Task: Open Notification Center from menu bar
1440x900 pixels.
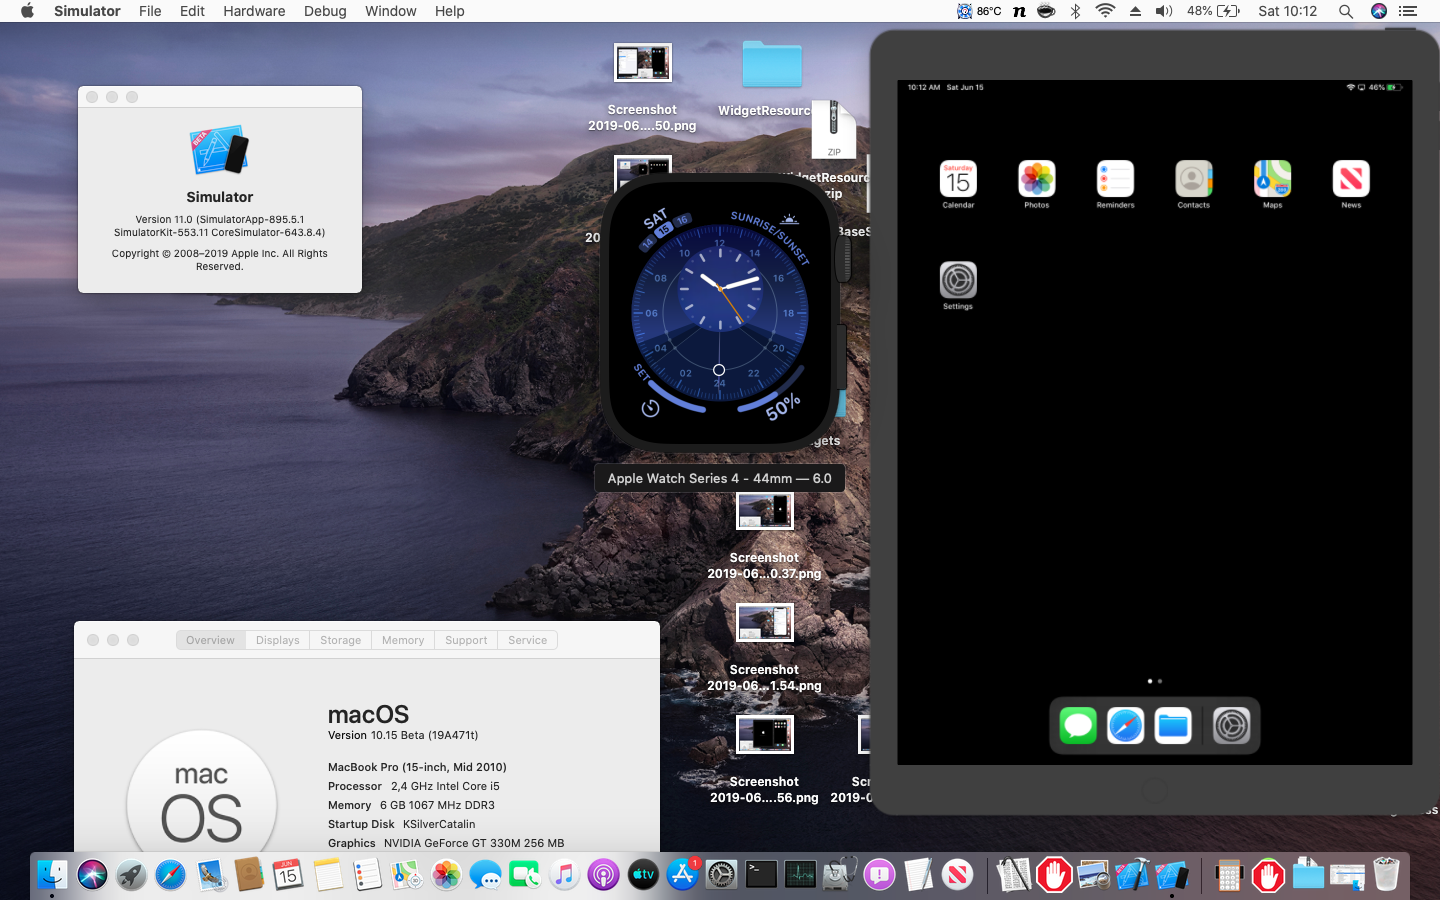Action: [x=1408, y=11]
